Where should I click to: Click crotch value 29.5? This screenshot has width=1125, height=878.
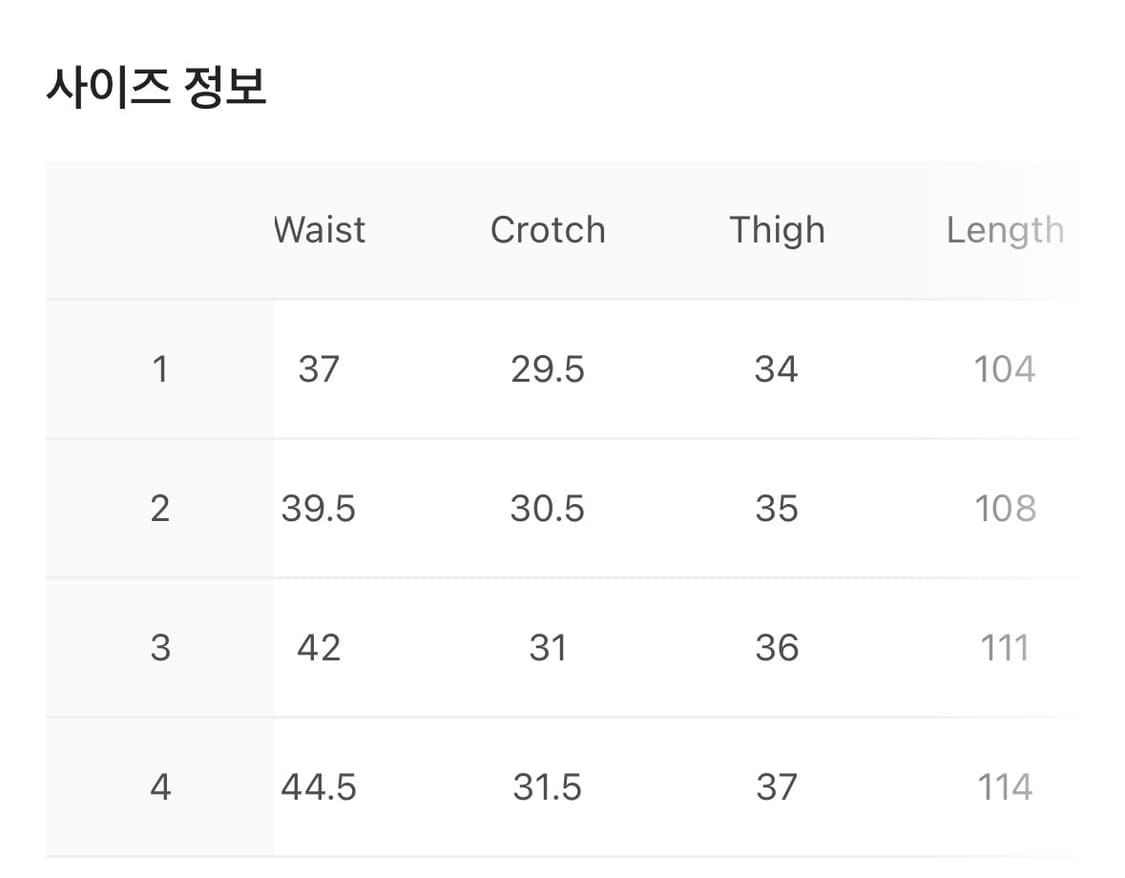(547, 370)
